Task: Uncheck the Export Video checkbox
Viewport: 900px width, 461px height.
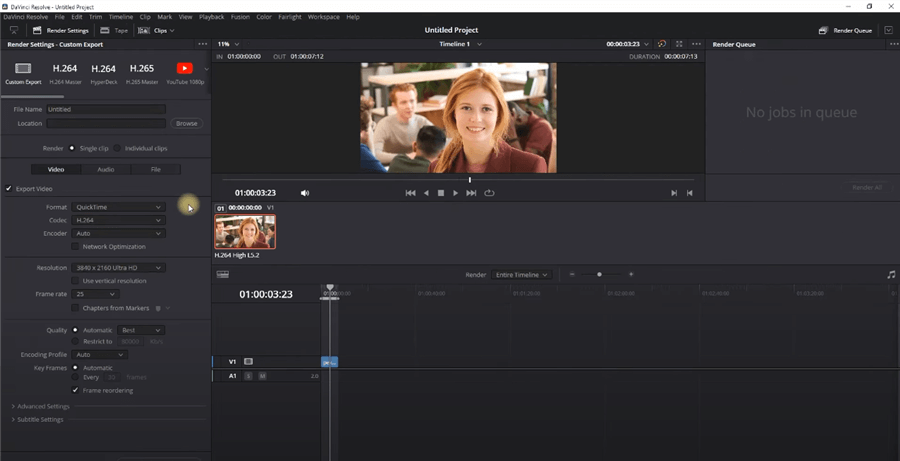Action: [9, 188]
